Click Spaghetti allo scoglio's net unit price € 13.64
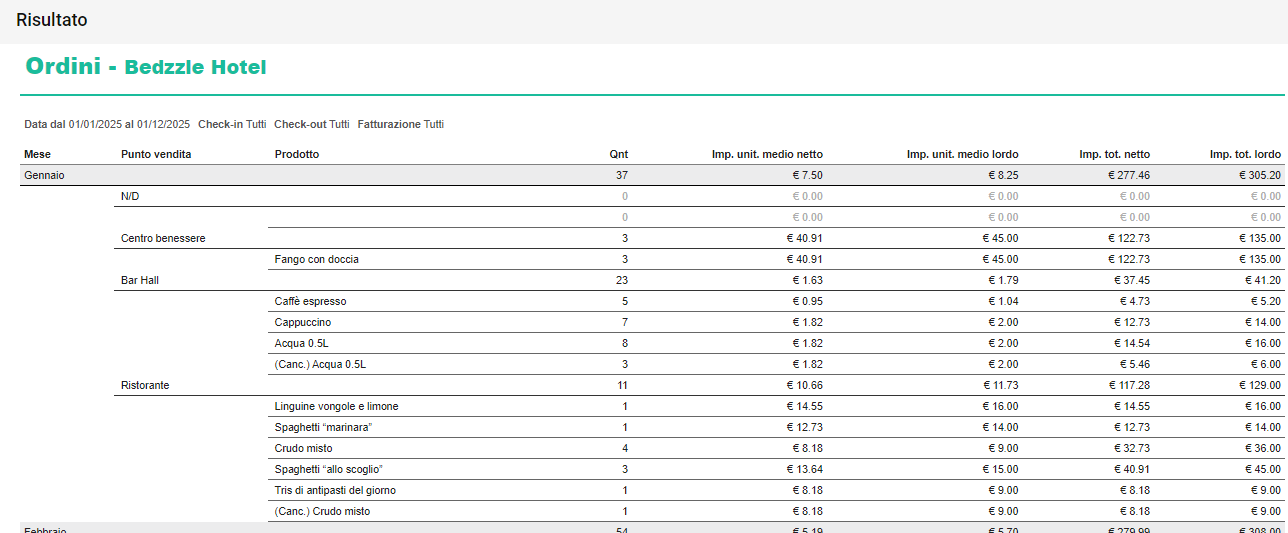 [x=804, y=469]
